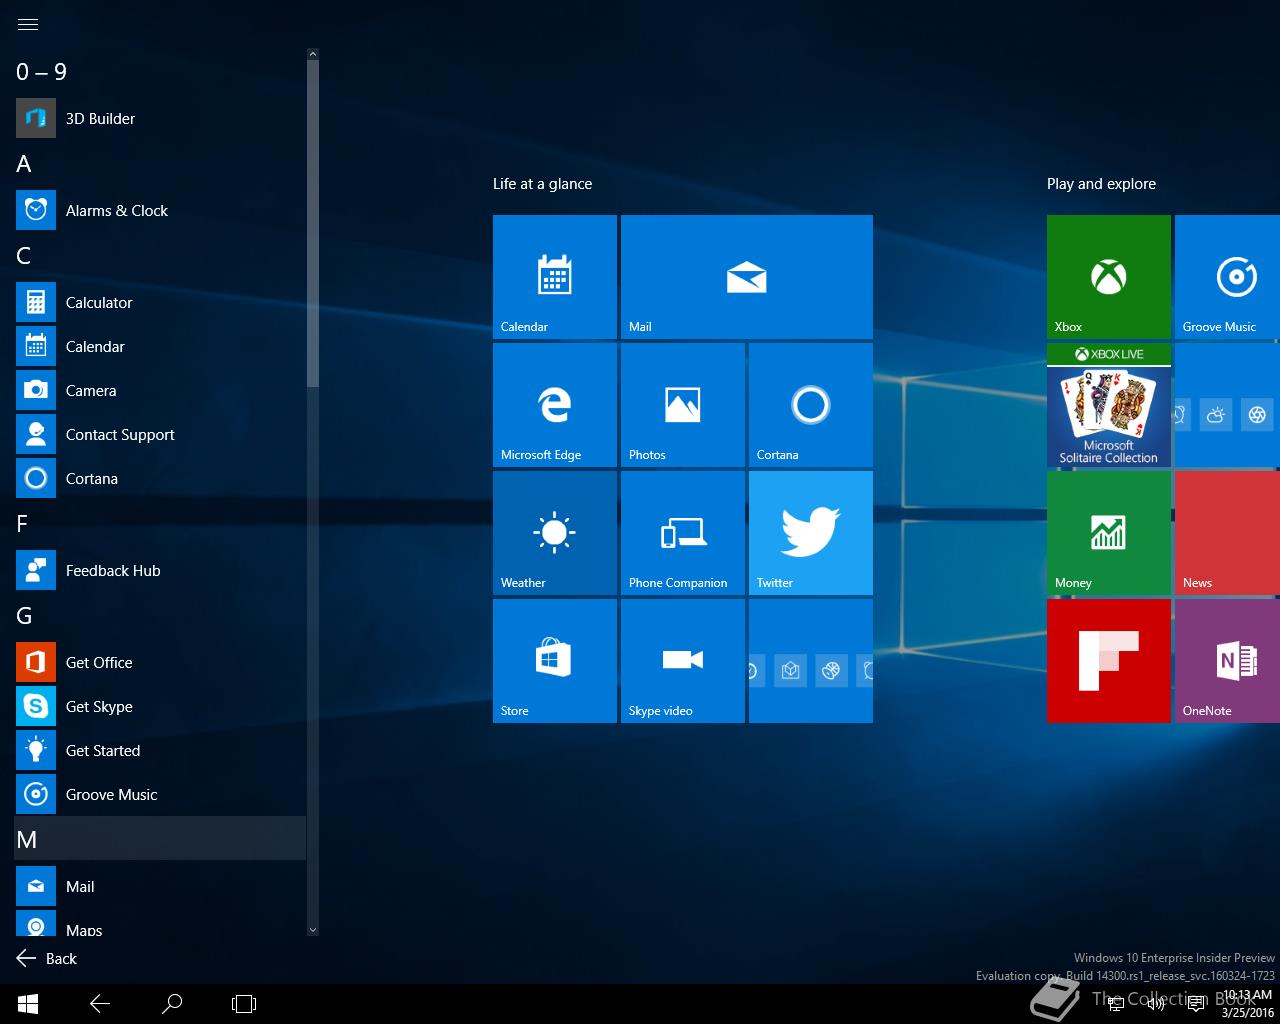Open Calendar from the app list

pos(160,346)
